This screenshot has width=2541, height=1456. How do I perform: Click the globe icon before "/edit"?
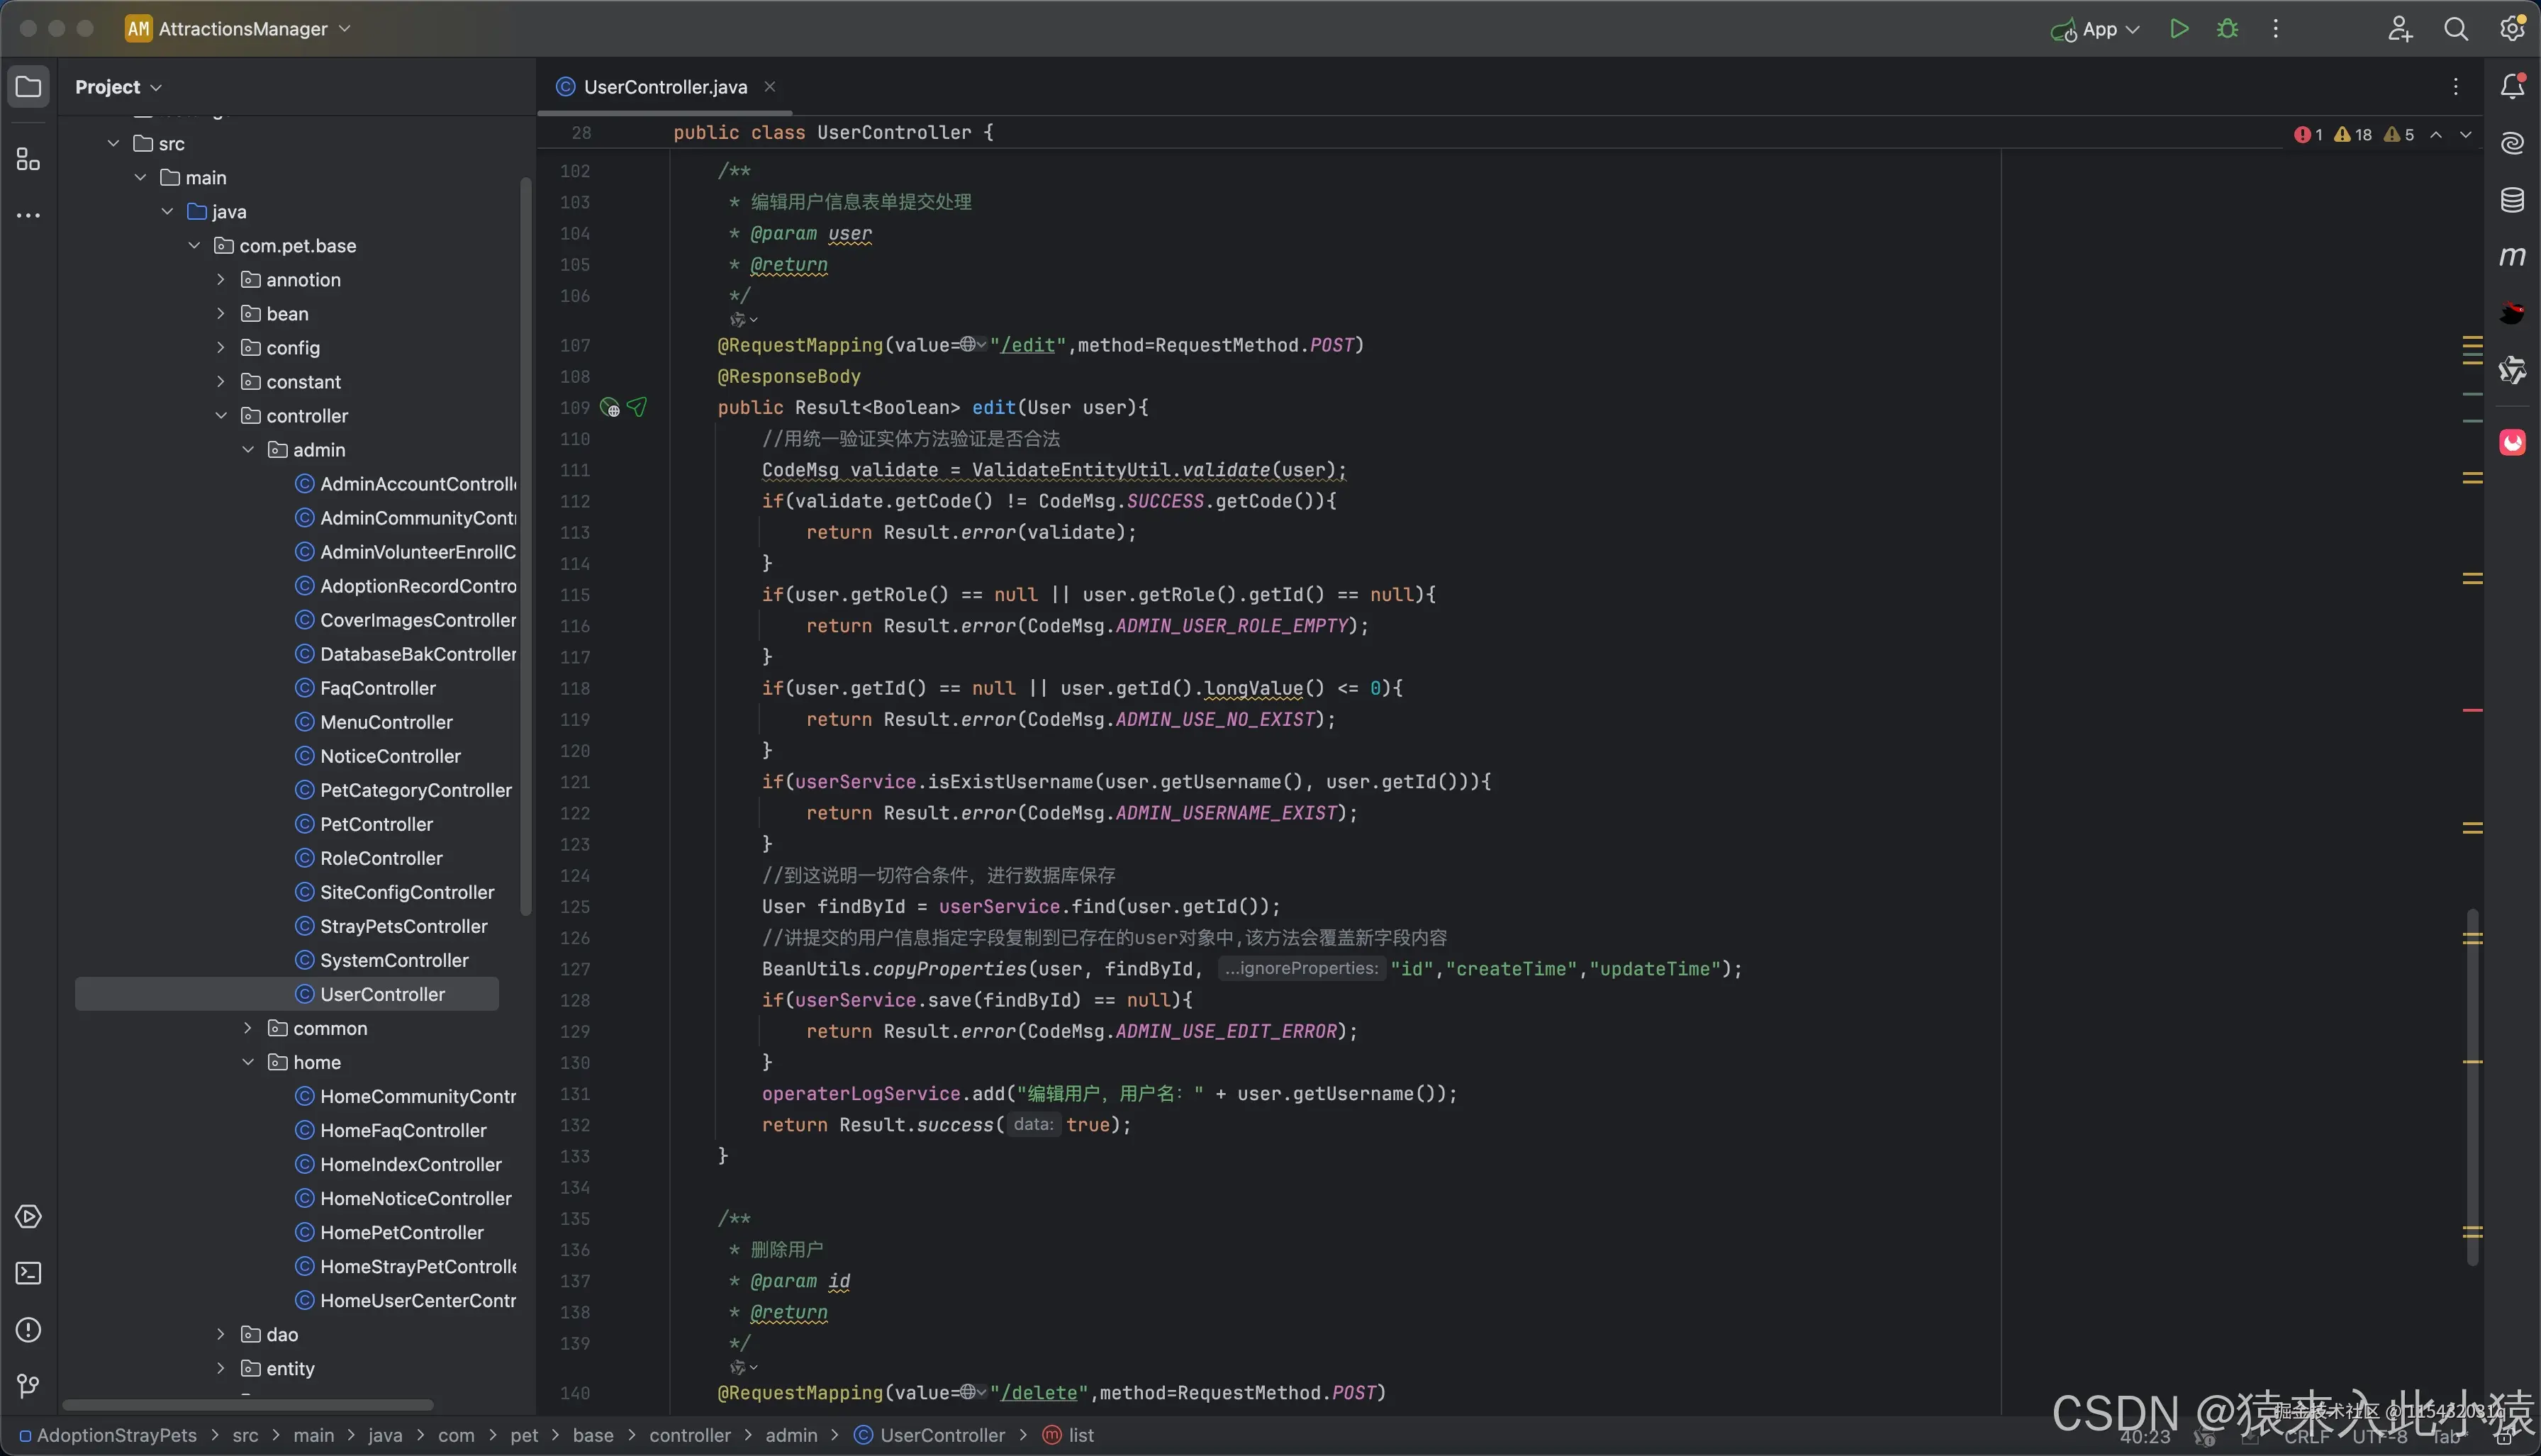coord(968,345)
